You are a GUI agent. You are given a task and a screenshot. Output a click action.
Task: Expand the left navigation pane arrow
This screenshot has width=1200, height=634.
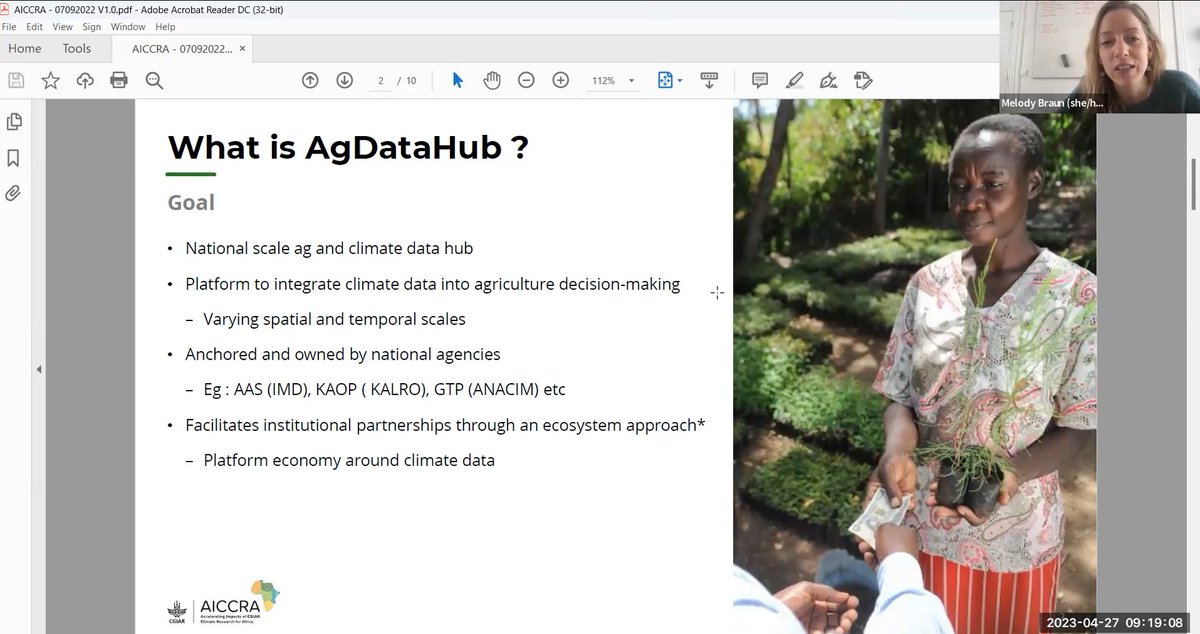click(38, 369)
